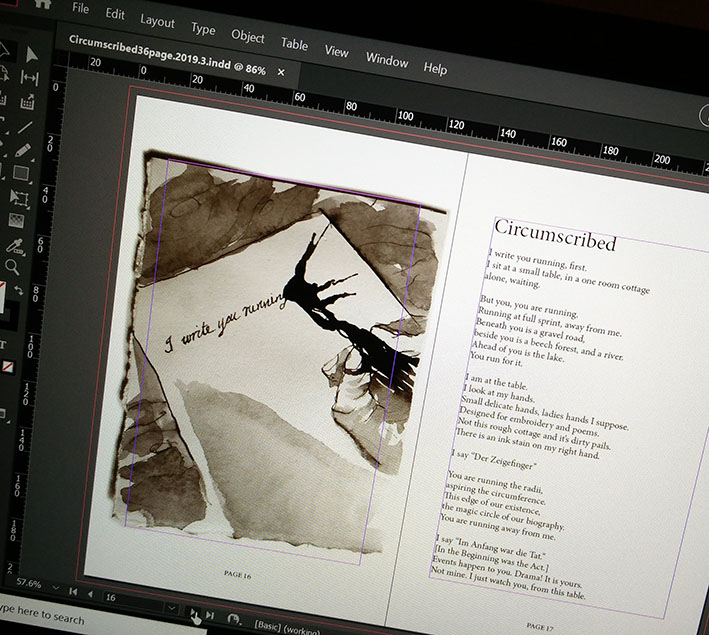Select the Gradient Feather tool
Image resolution: width=709 pixels, height=635 pixels.
[16, 221]
